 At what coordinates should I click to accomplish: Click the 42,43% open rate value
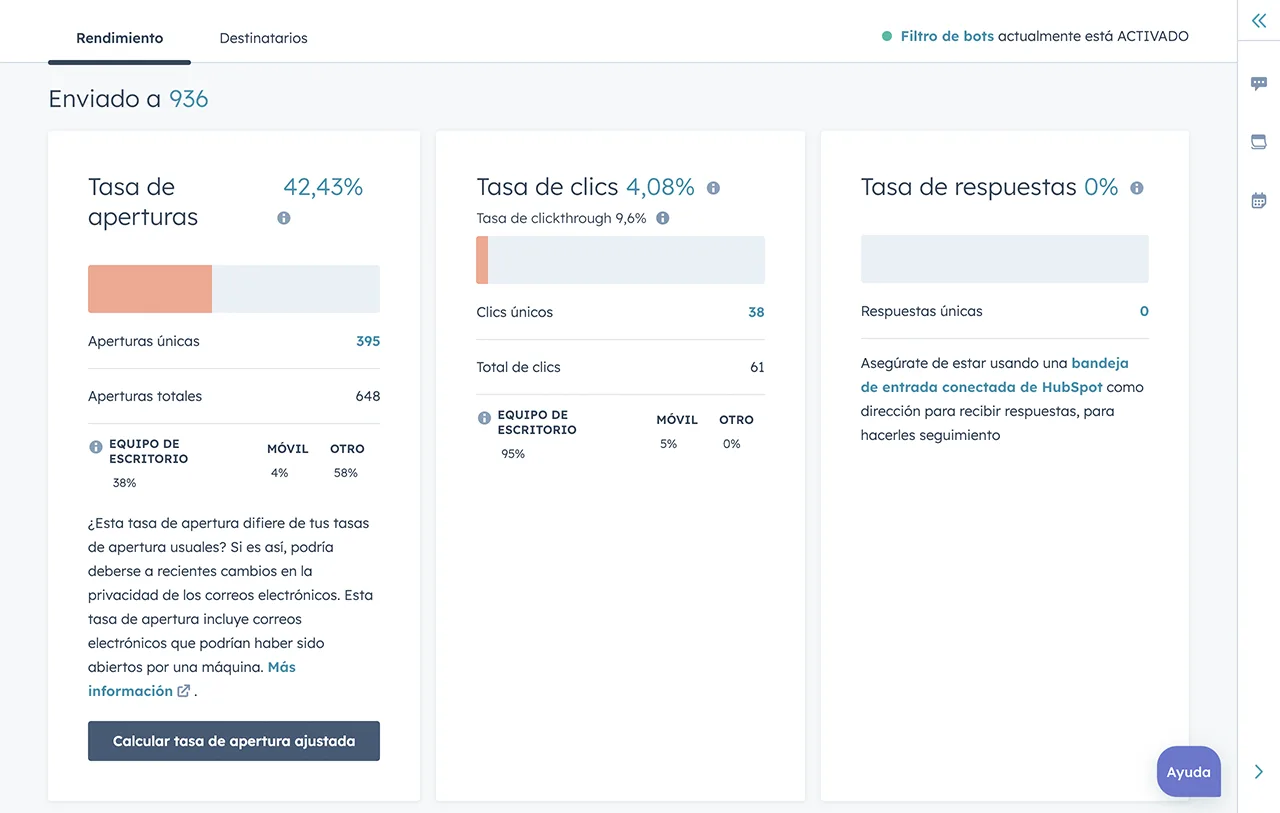(323, 187)
